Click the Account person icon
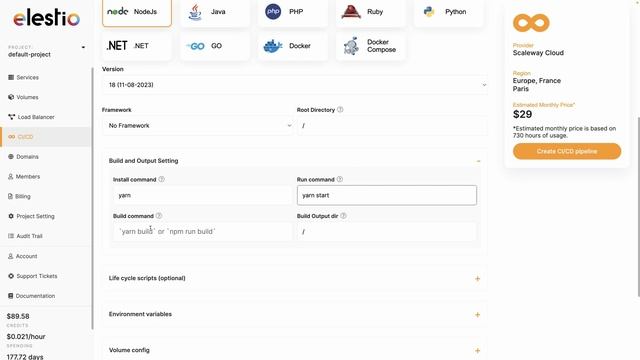Viewport: 640px width, 360px height. (x=11, y=256)
